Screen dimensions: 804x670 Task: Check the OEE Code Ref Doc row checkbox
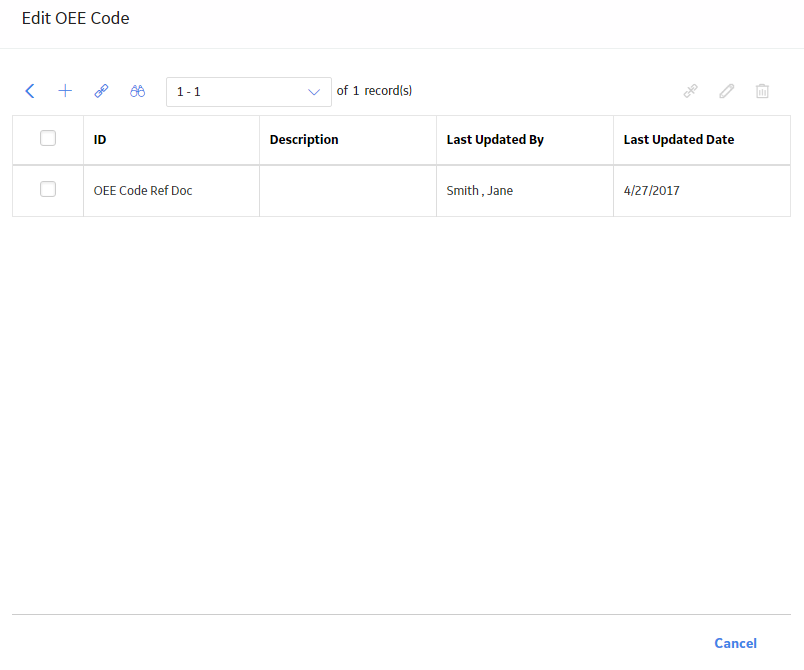pyautogui.click(x=48, y=190)
